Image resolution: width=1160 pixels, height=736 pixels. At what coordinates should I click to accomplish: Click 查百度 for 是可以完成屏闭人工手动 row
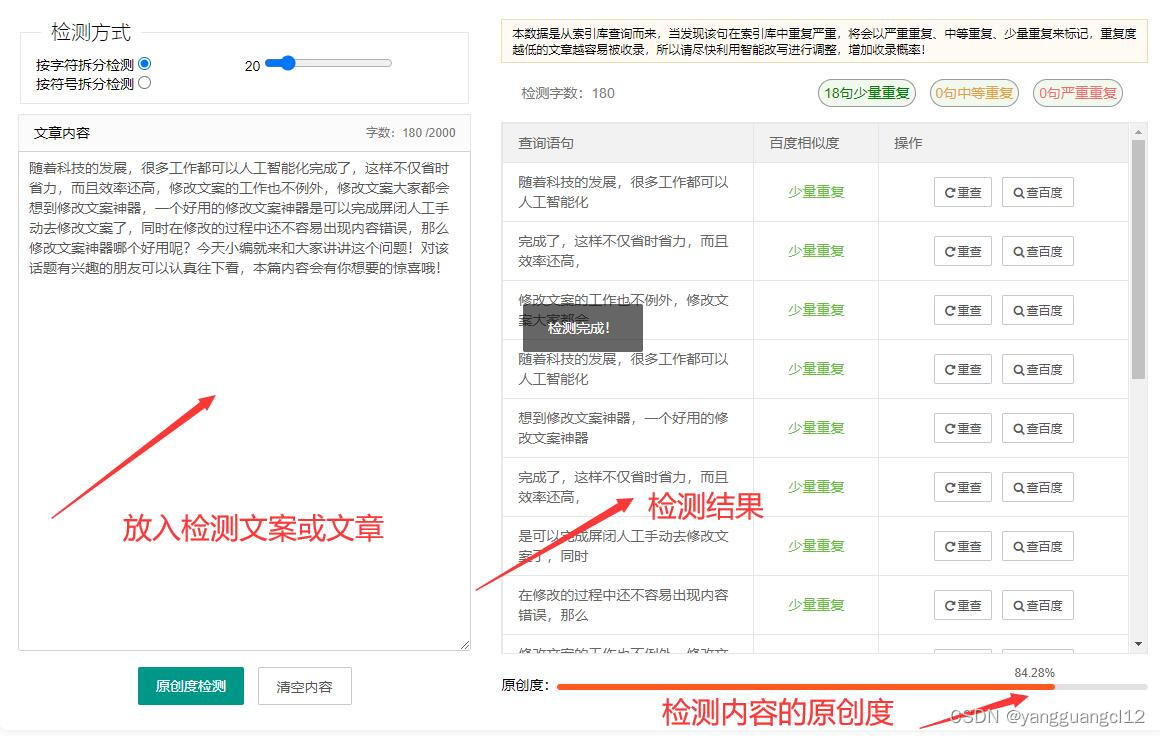pyautogui.click(x=1037, y=547)
